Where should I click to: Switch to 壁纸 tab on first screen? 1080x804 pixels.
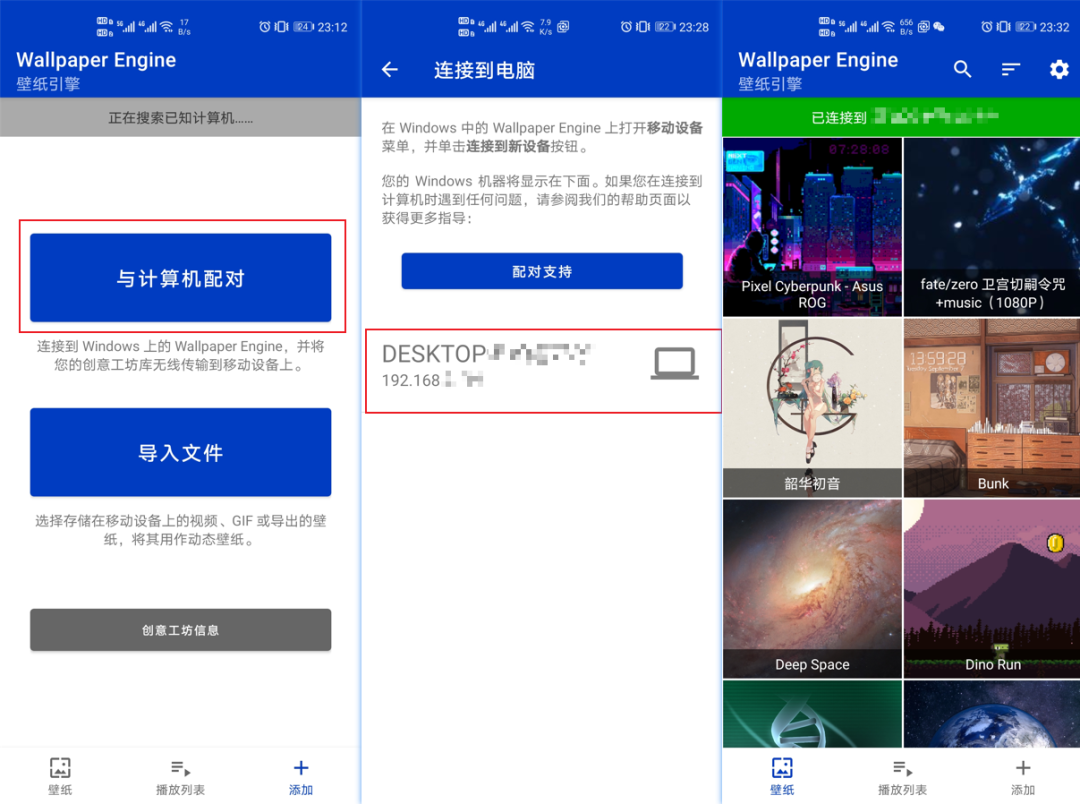60,776
